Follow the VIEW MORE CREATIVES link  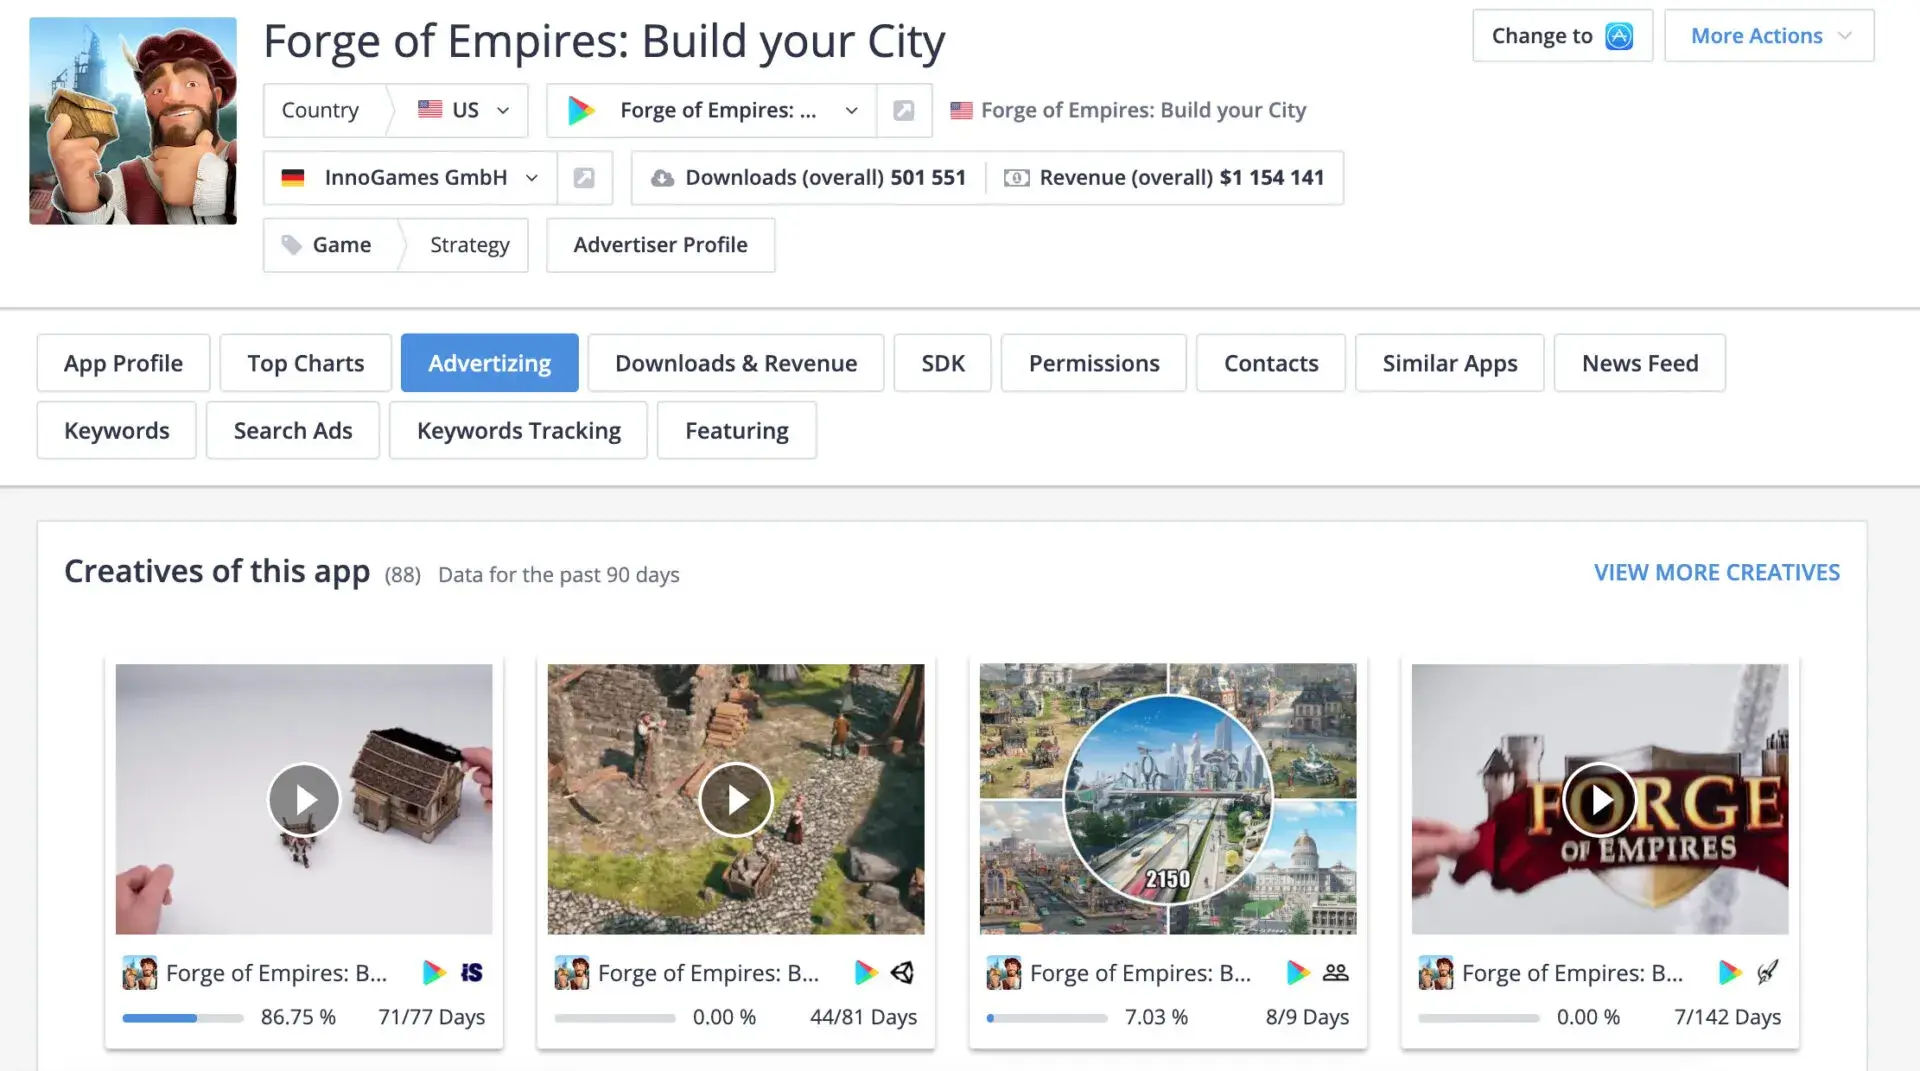coord(1716,572)
